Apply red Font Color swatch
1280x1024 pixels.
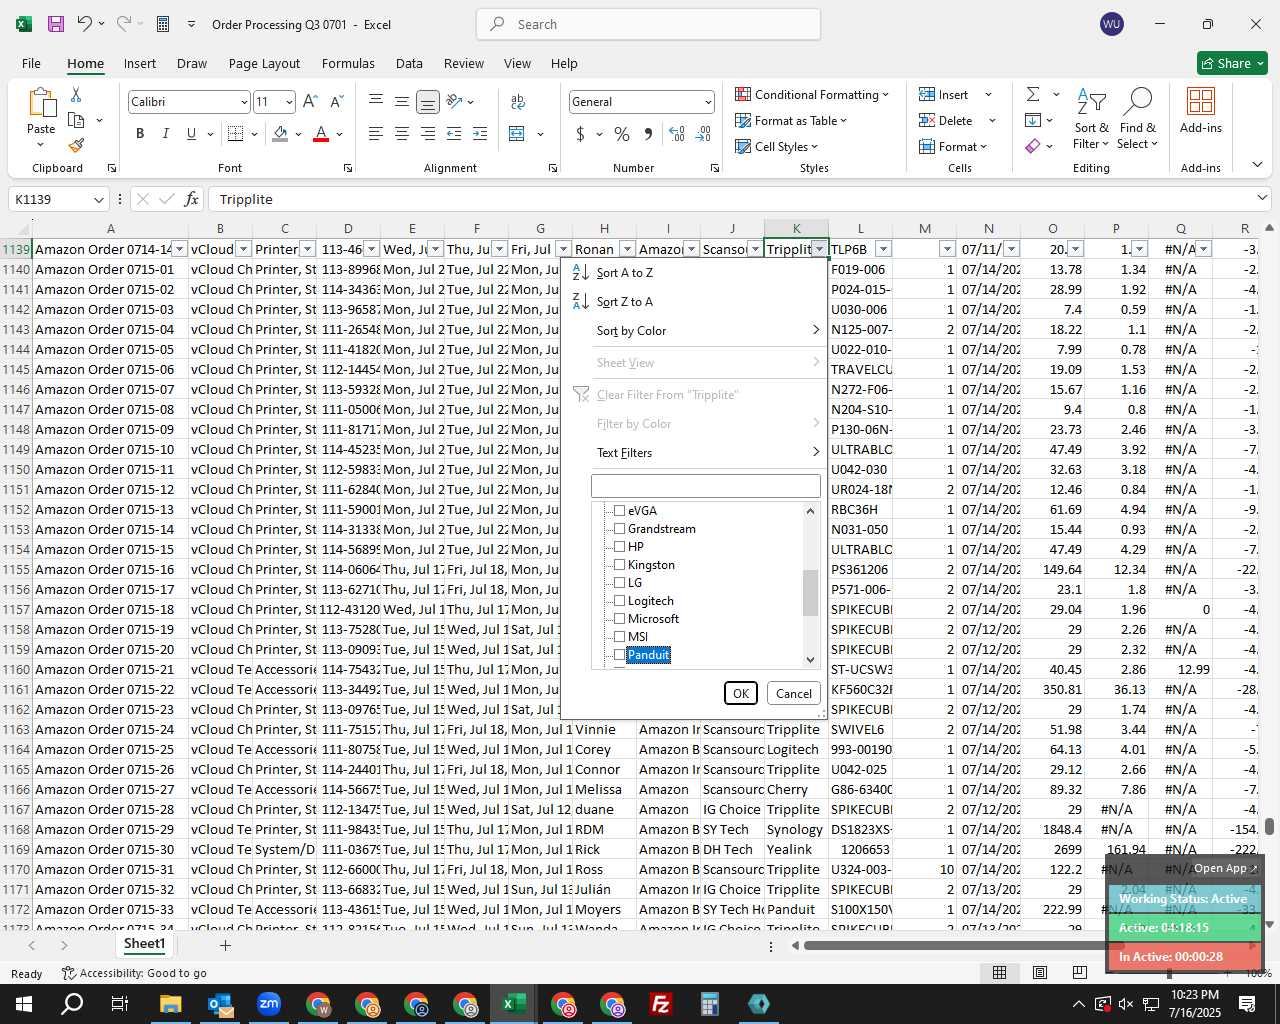(x=321, y=134)
